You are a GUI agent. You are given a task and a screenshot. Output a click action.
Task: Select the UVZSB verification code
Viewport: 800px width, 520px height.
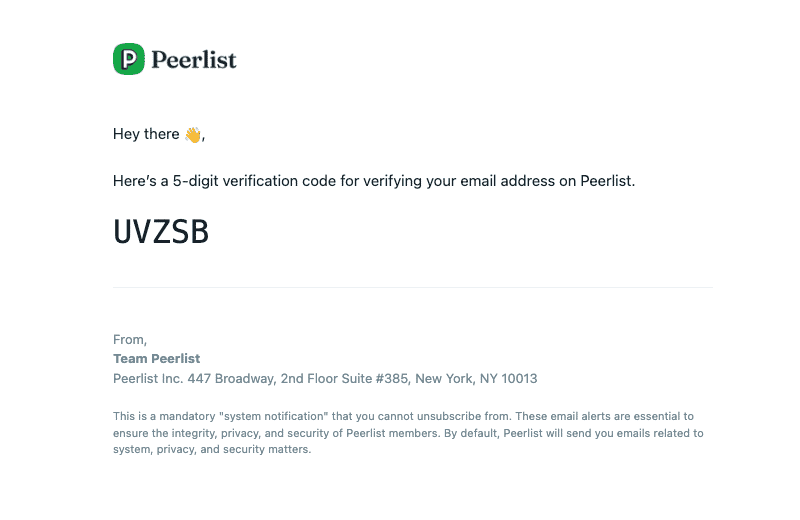coord(161,231)
